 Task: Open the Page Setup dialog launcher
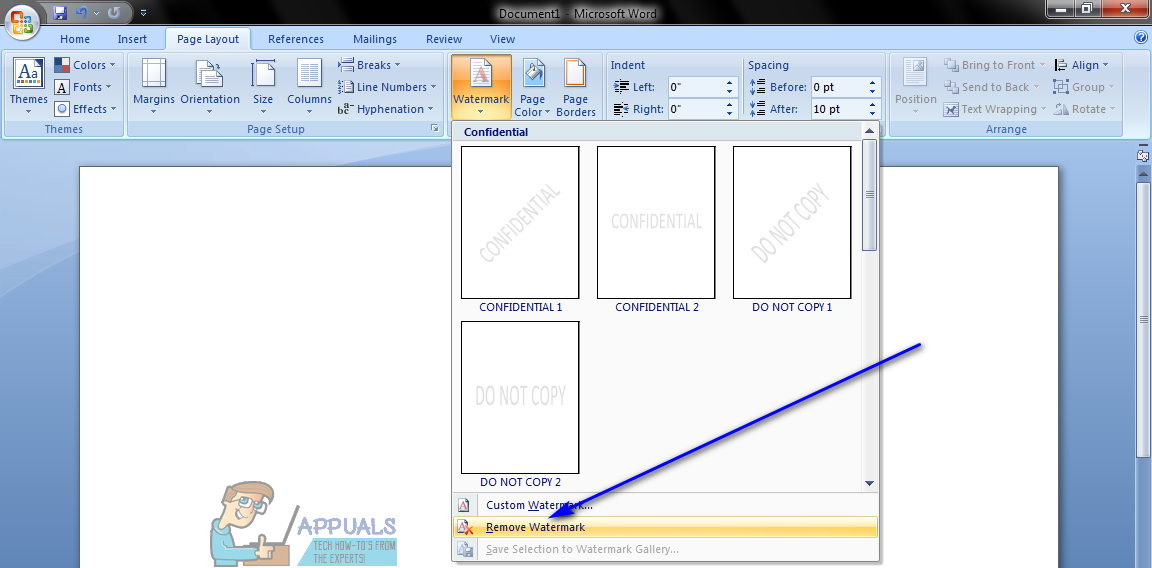click(434, 129)
